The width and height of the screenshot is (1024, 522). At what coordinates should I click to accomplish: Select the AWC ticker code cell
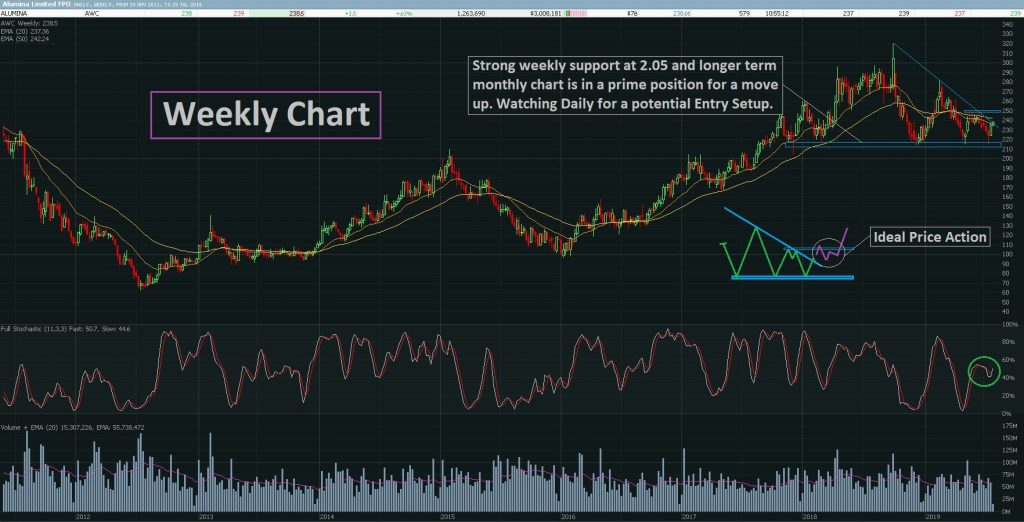click(x=91, y=12)
